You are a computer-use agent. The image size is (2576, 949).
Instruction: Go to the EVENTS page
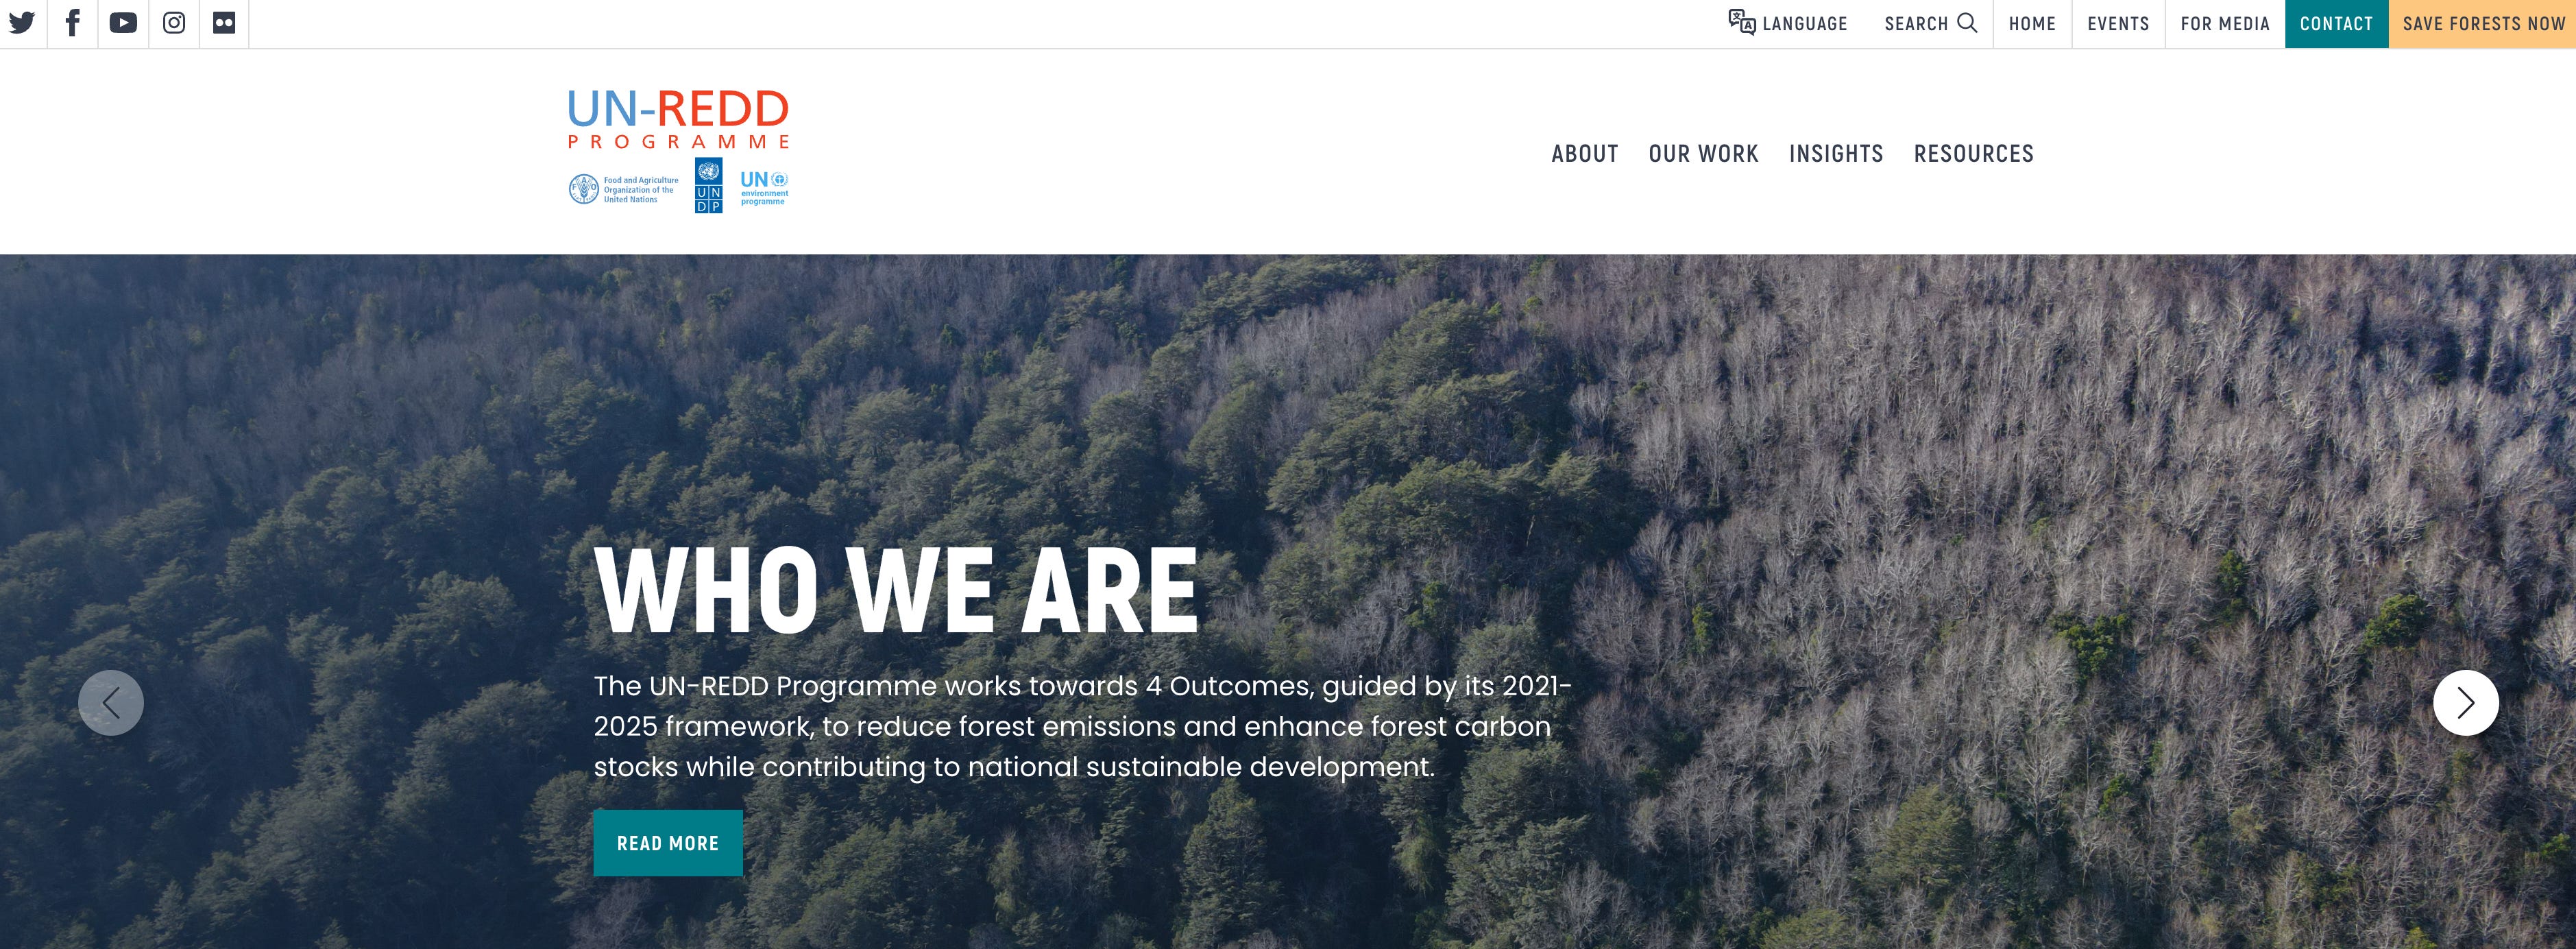pyautogui.click(x=2118, y=24)
